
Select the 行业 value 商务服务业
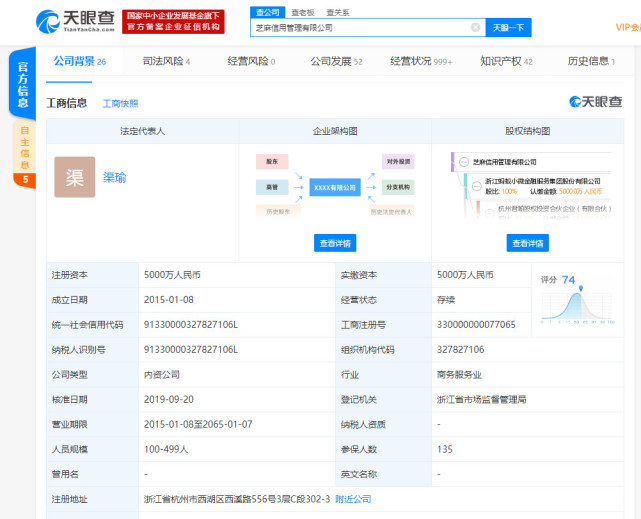pos(459,375)
